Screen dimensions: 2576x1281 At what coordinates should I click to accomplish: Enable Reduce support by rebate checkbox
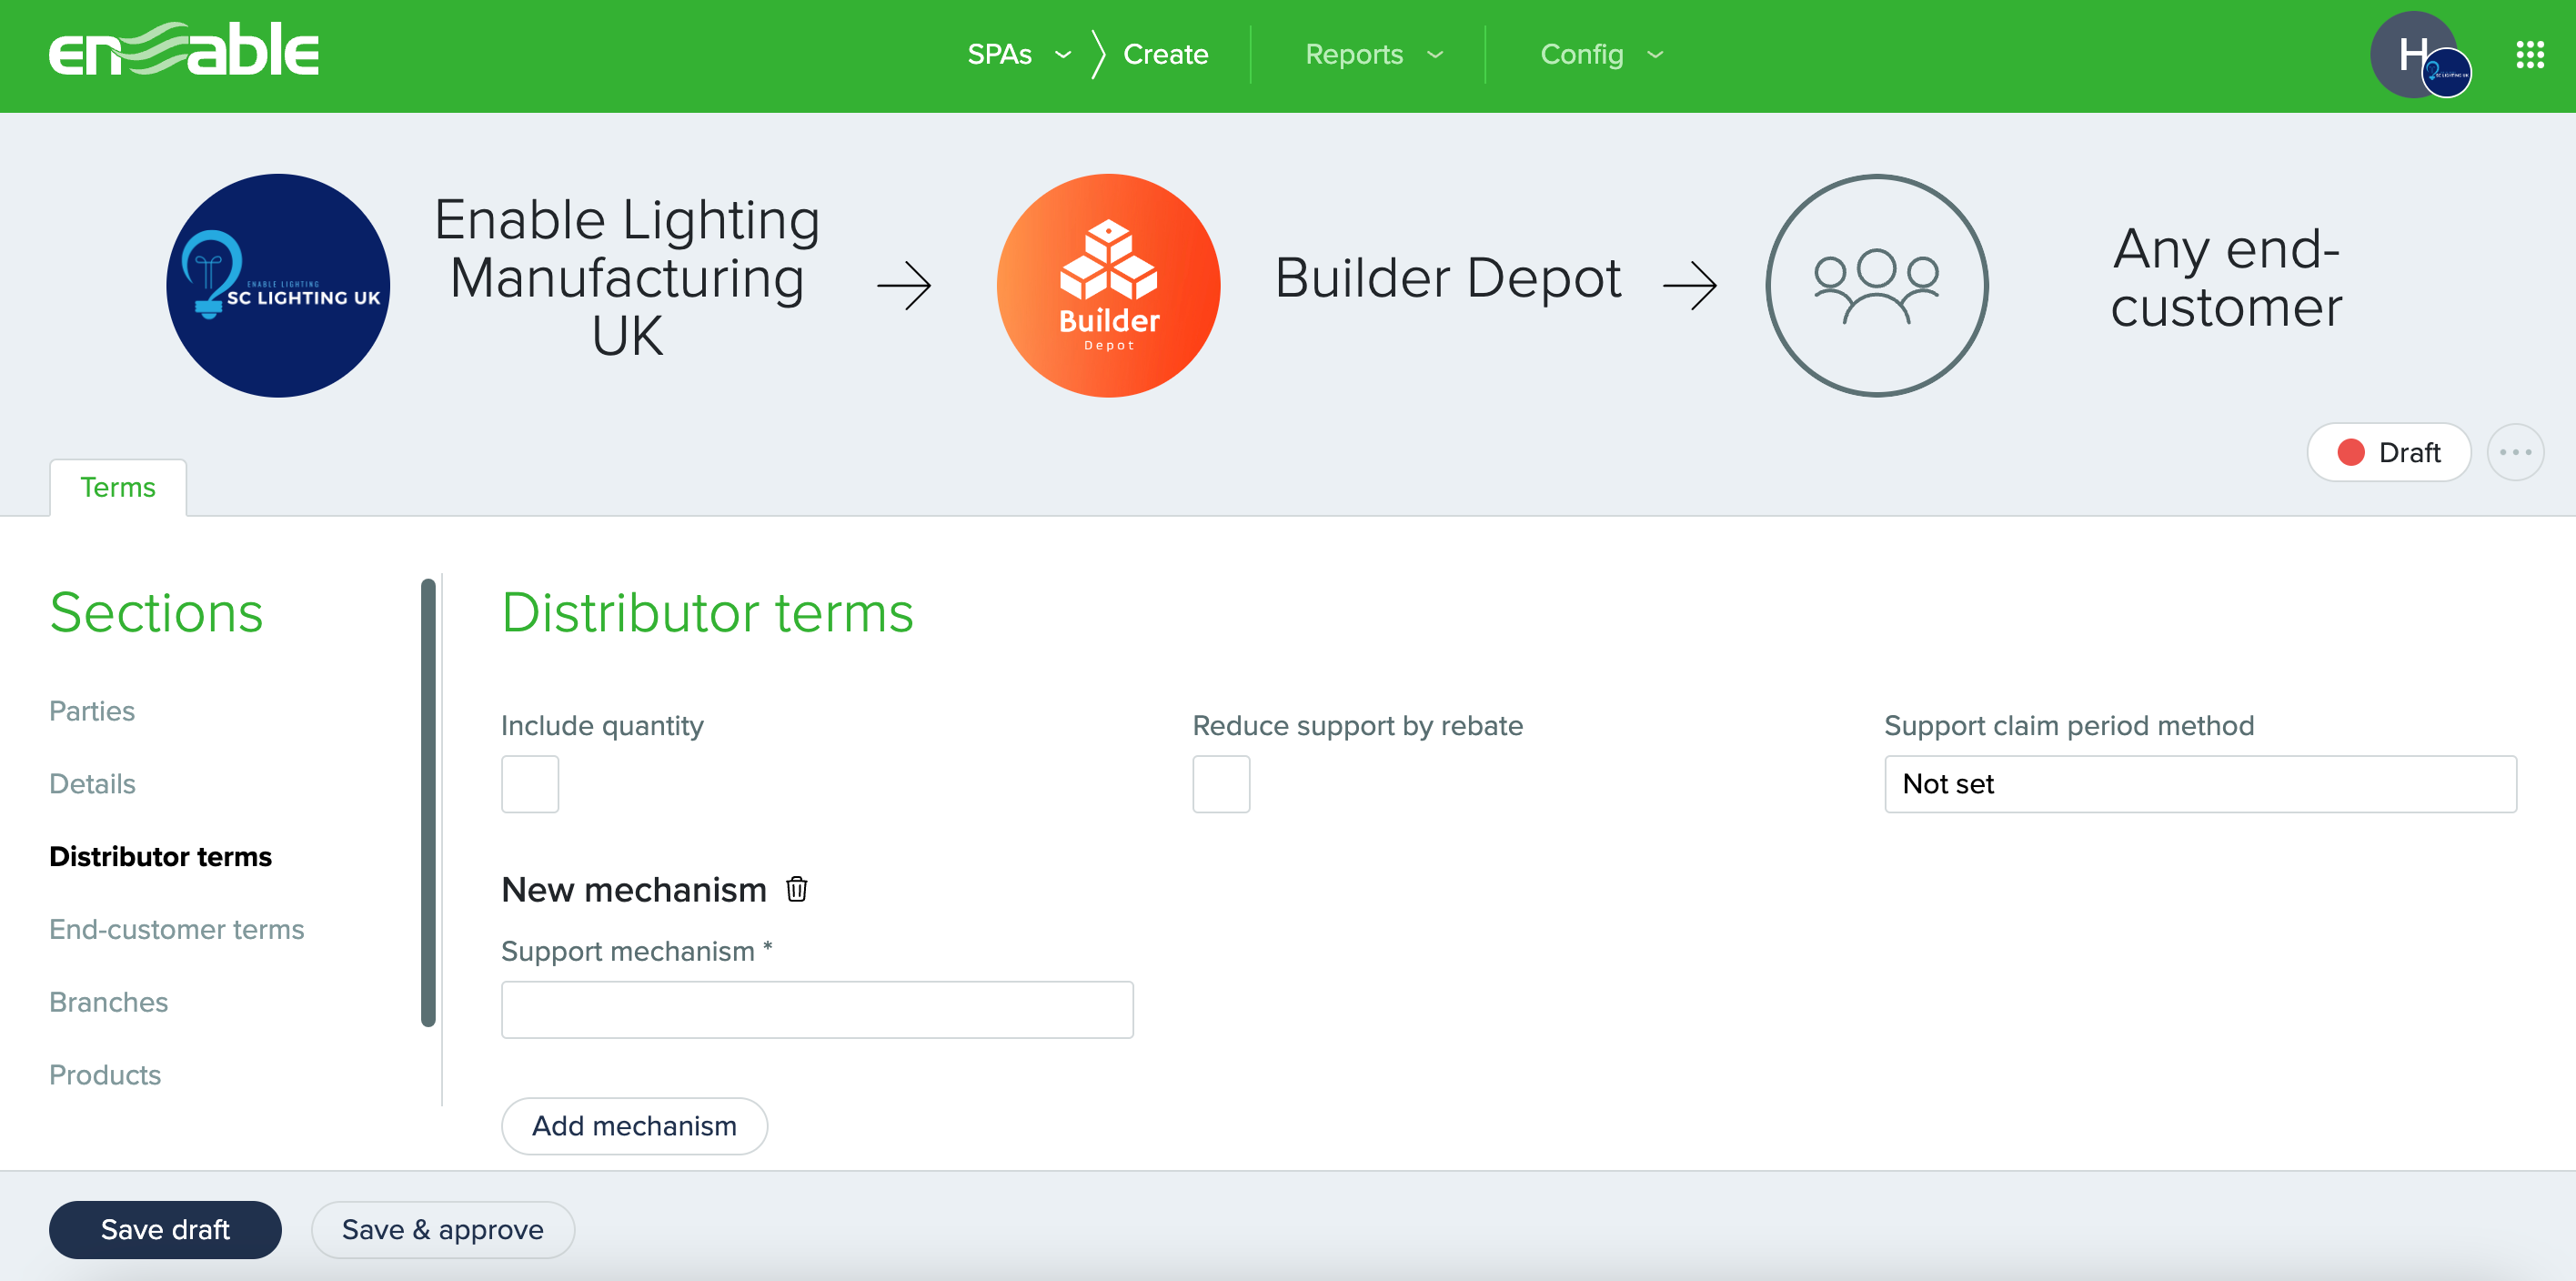click(x=1221, y=784)
